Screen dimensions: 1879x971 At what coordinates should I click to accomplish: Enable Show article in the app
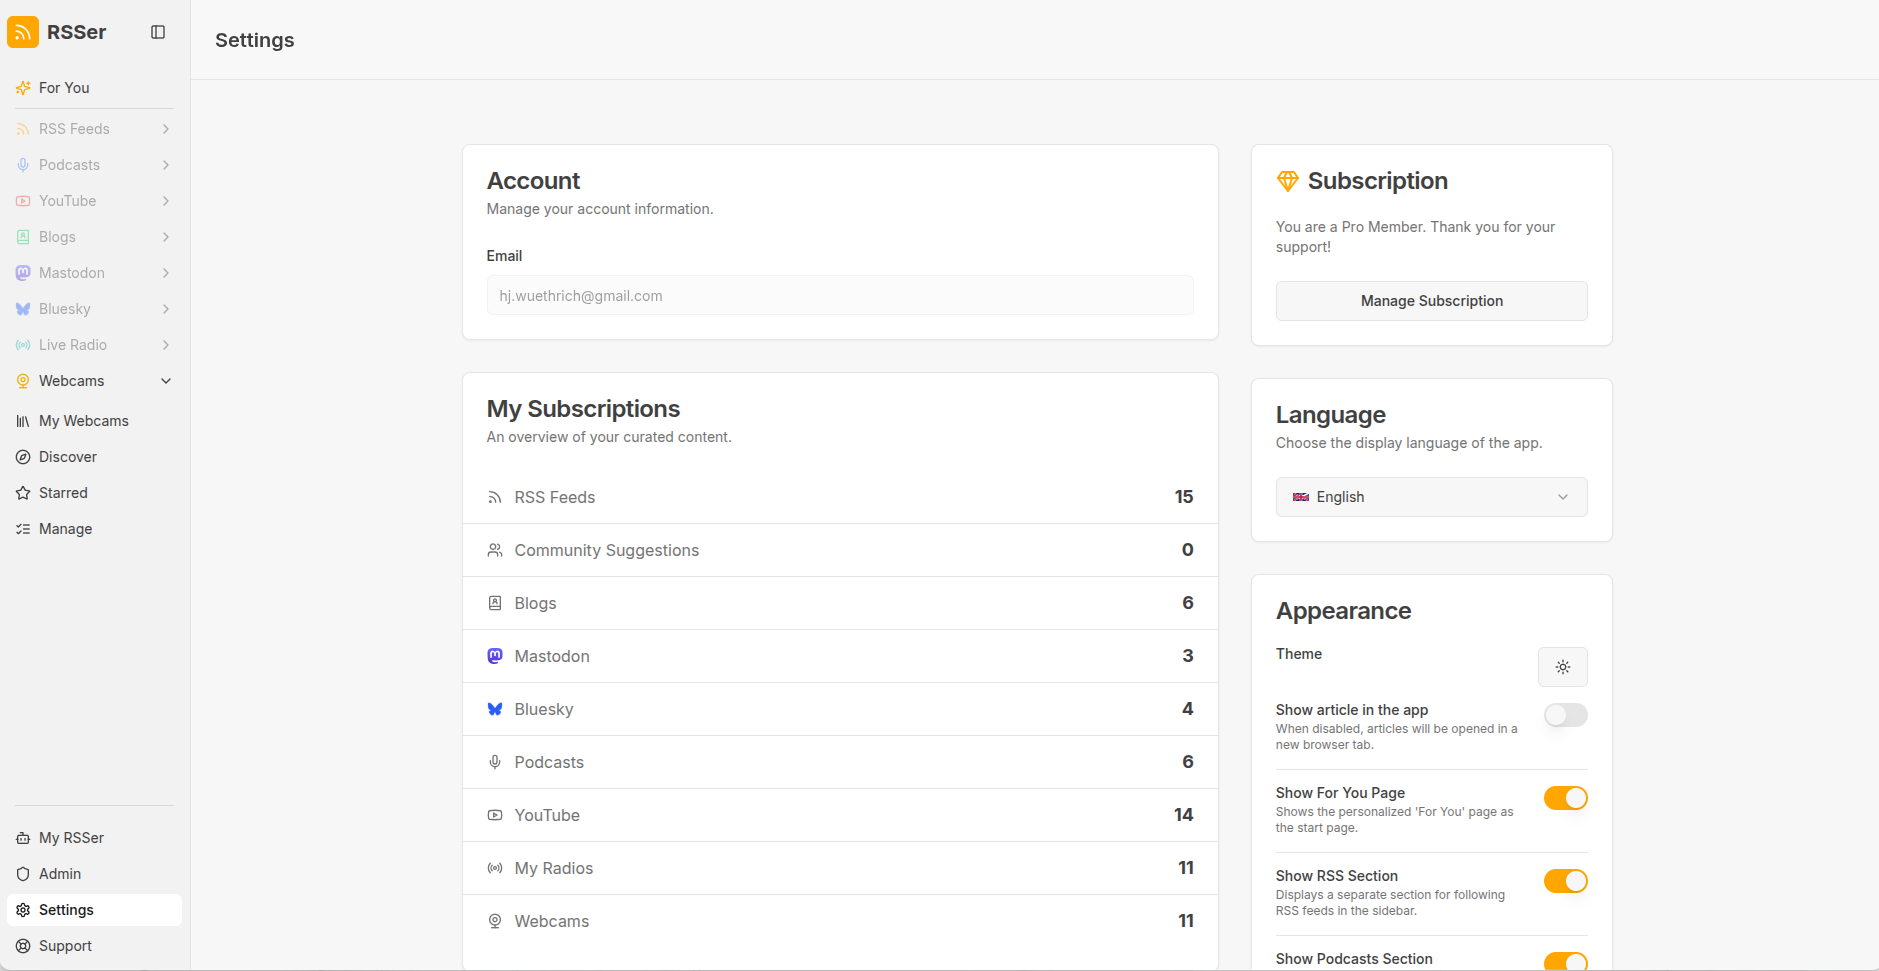click(1563, 715)
